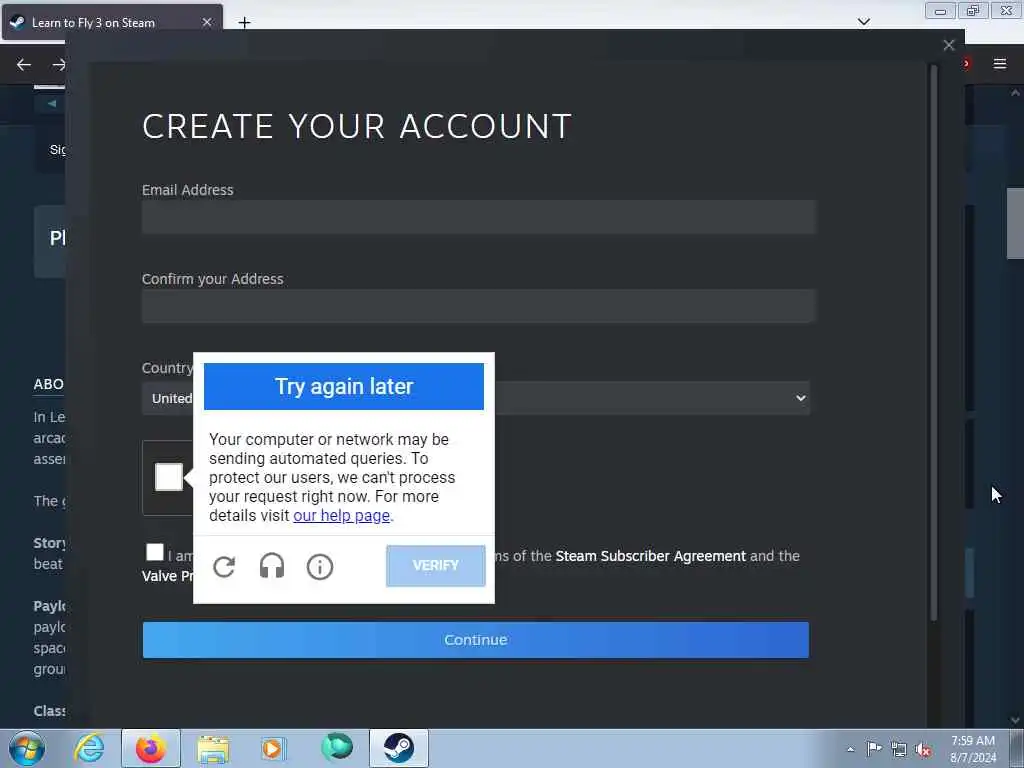
Task: Open the 'our help page' link
Action: click(x=342, y=515)
